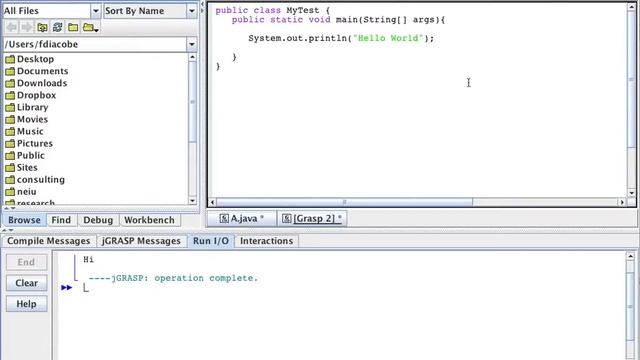Select the Movies folder icon

tap(10, 120)
